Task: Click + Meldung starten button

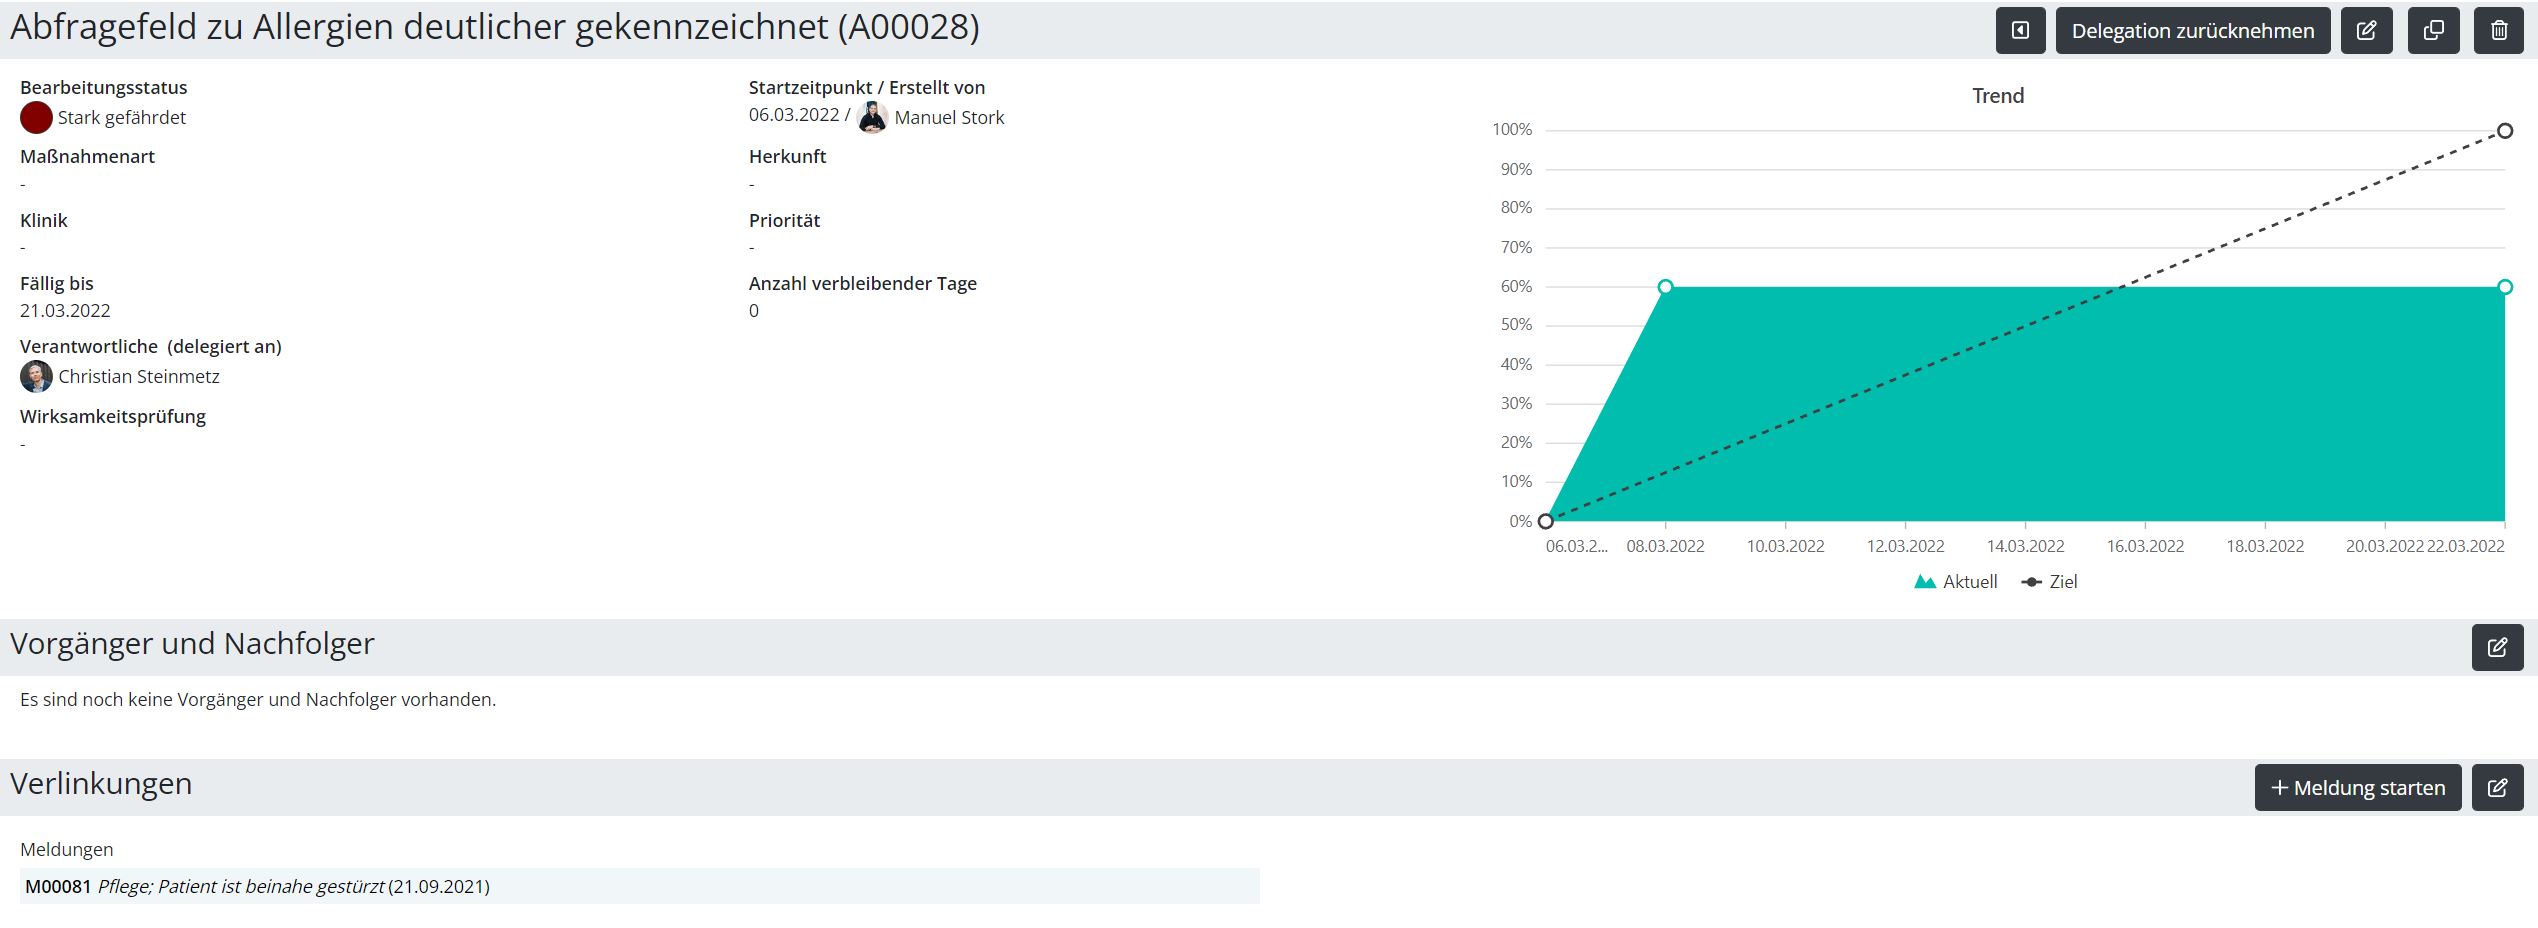Action: coord(2357,787)
